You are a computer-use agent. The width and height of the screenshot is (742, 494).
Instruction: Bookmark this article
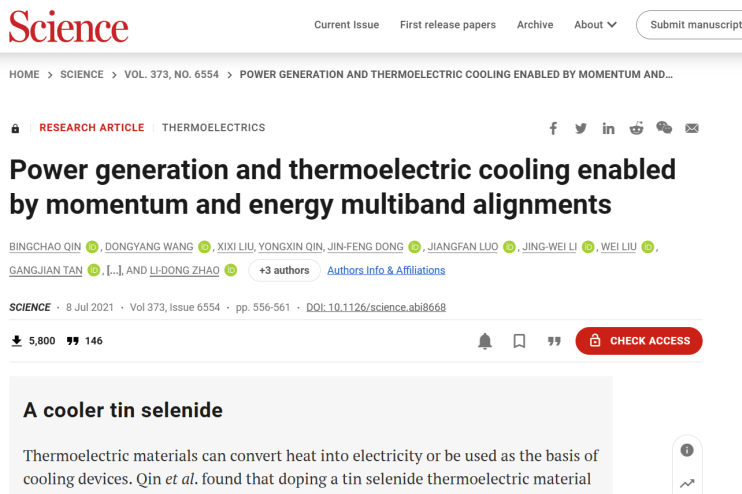[519, 341]
